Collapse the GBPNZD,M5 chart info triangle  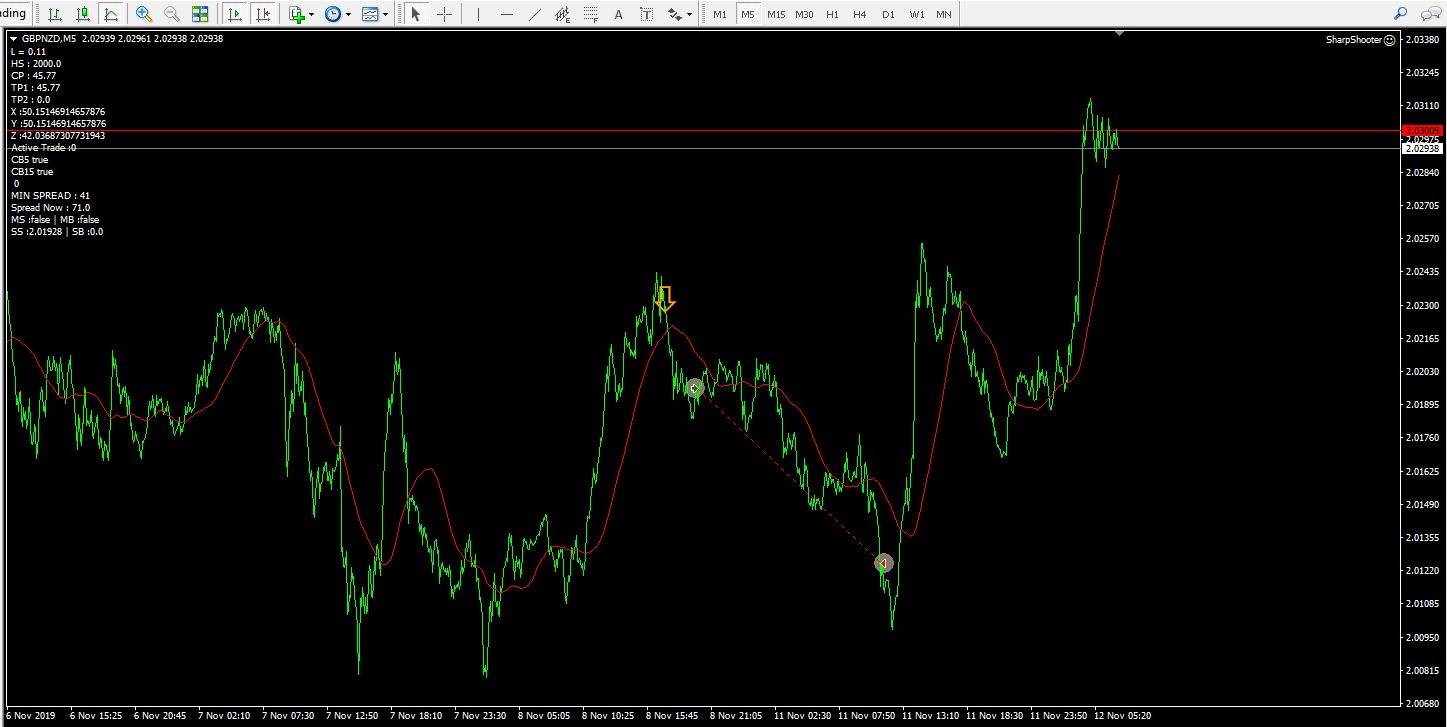coord(14,39)
